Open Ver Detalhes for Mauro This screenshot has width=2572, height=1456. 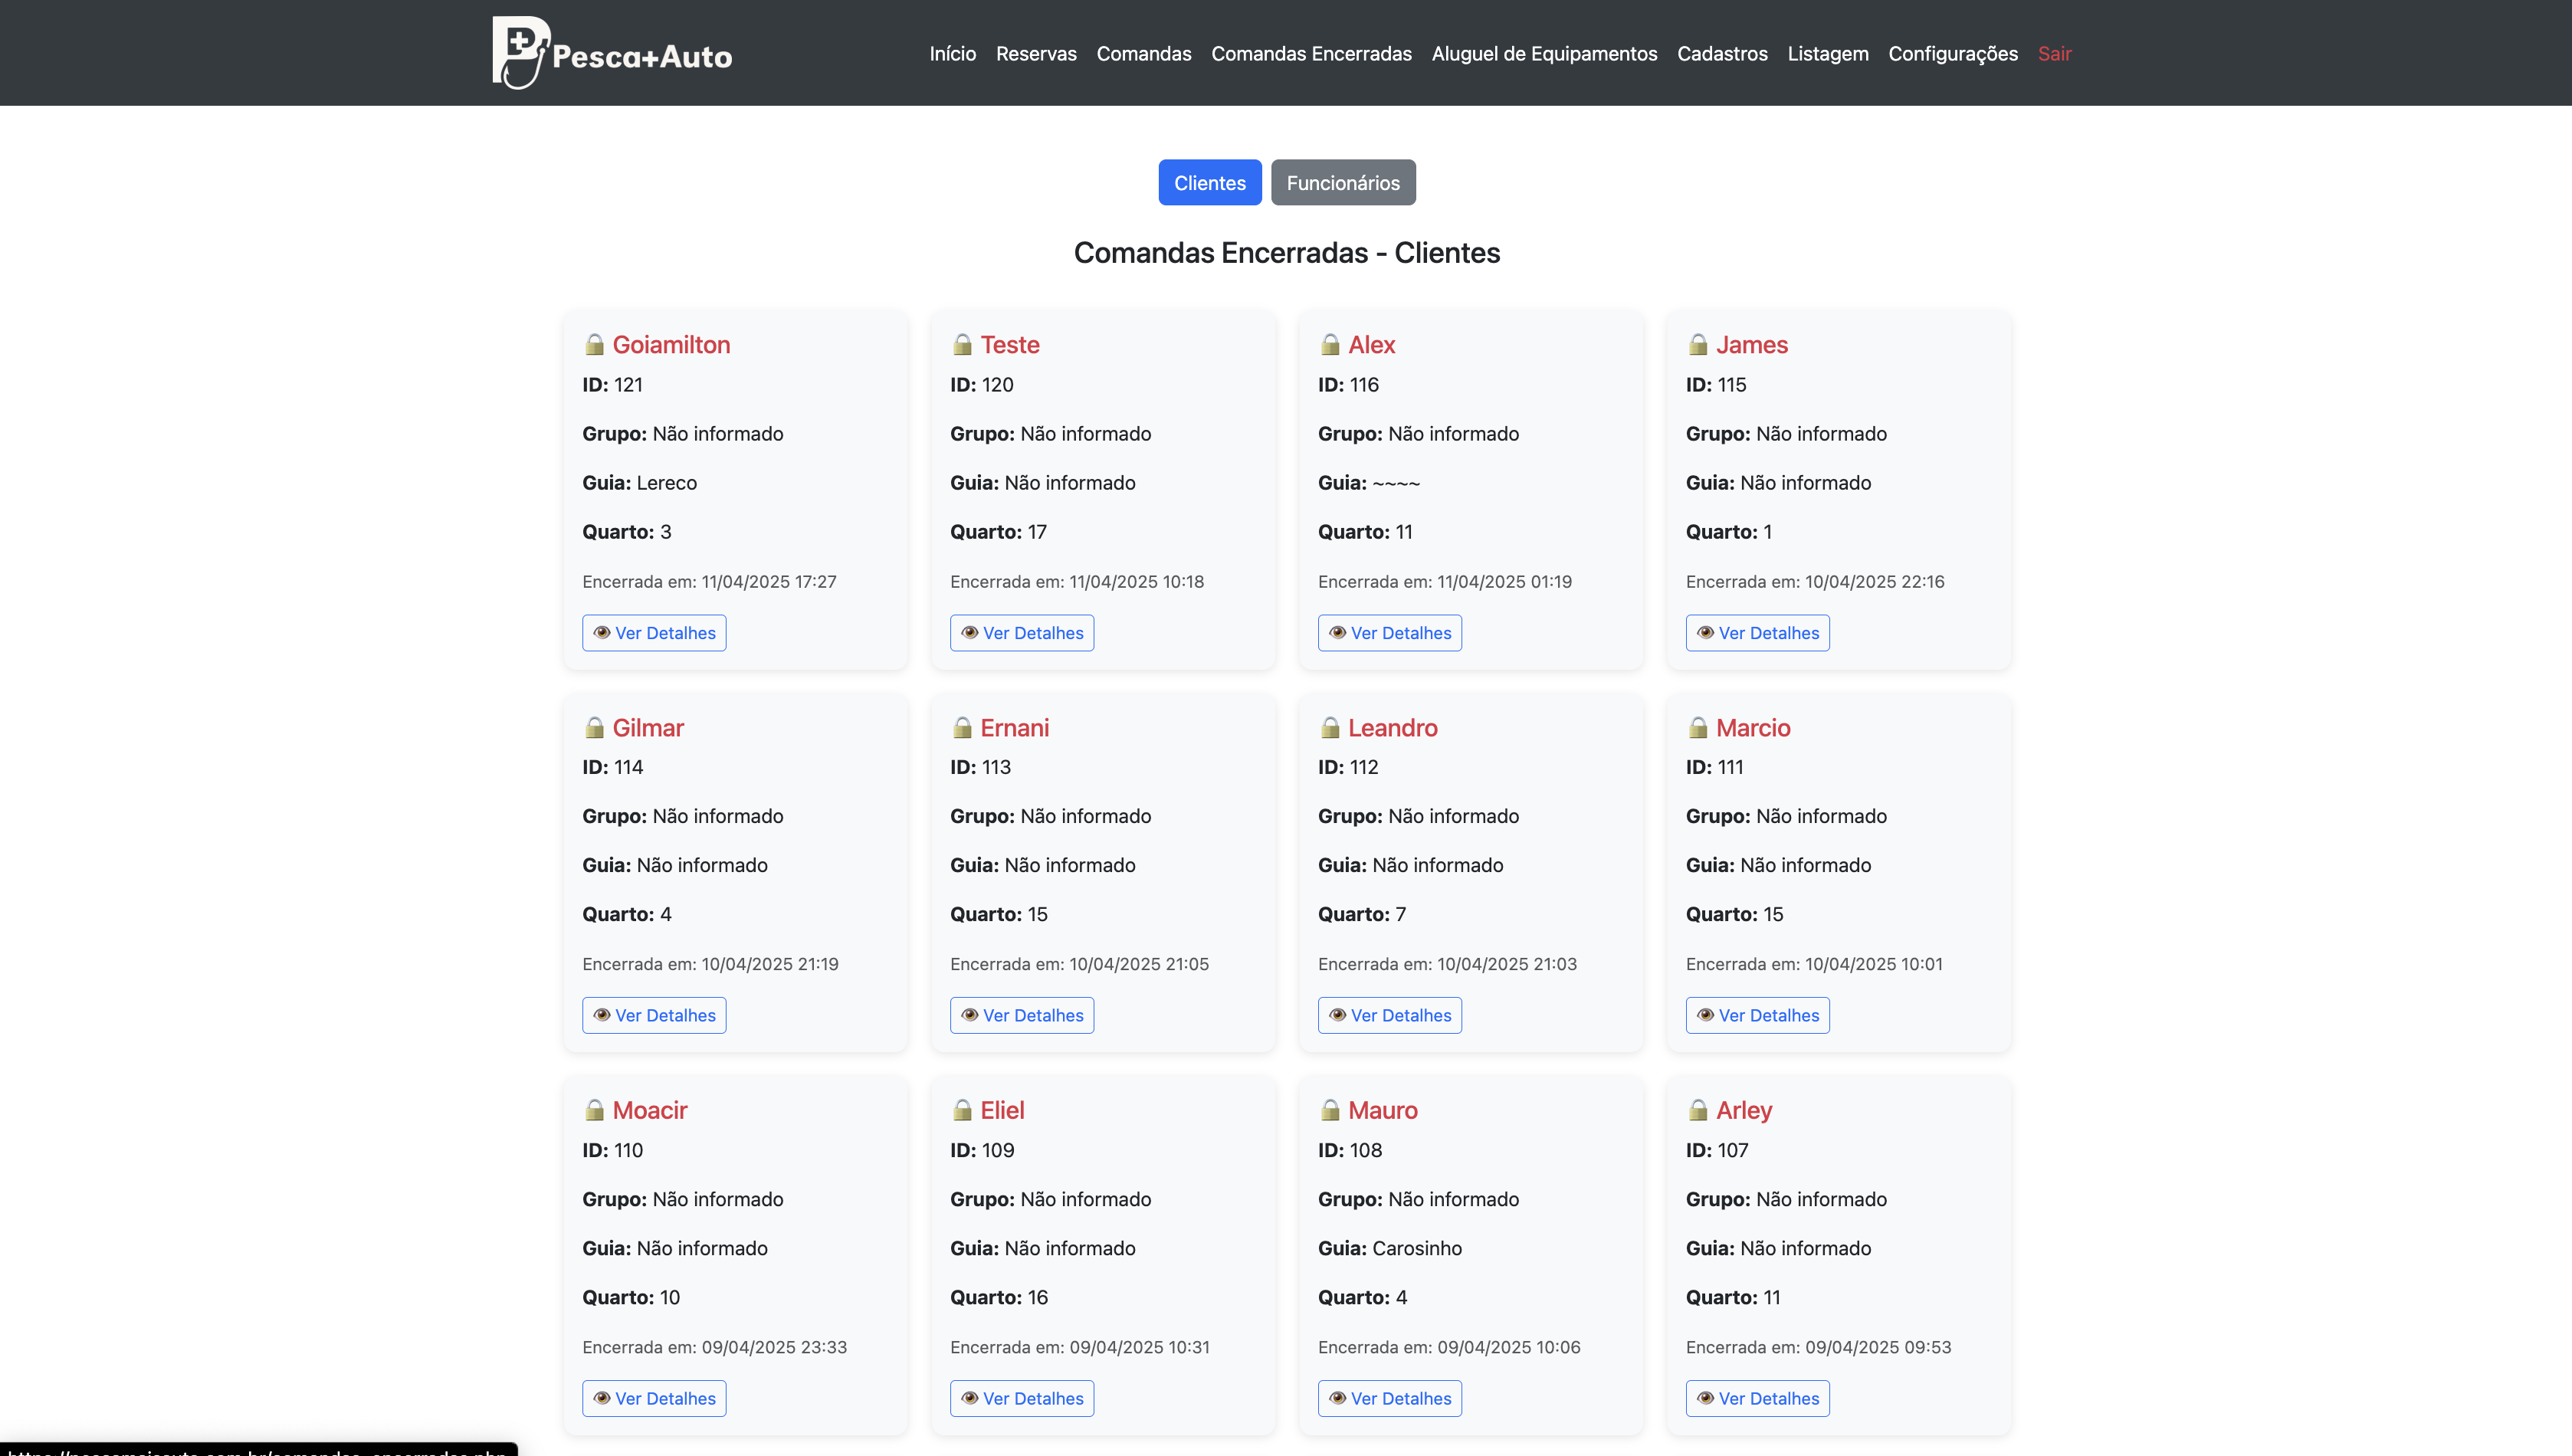pyautogui.click(x=1389, y=1398)
